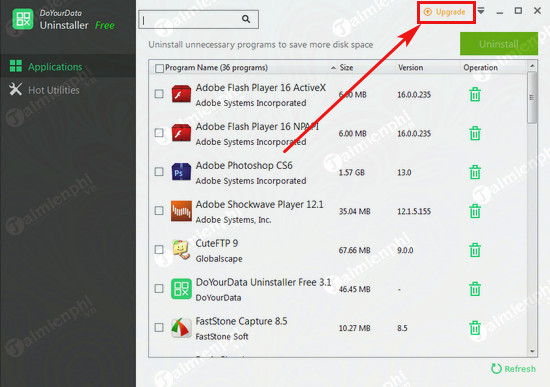550x387 pixels.
Task: Click the '46.45 MB' size value
Action: click(354, 289)
